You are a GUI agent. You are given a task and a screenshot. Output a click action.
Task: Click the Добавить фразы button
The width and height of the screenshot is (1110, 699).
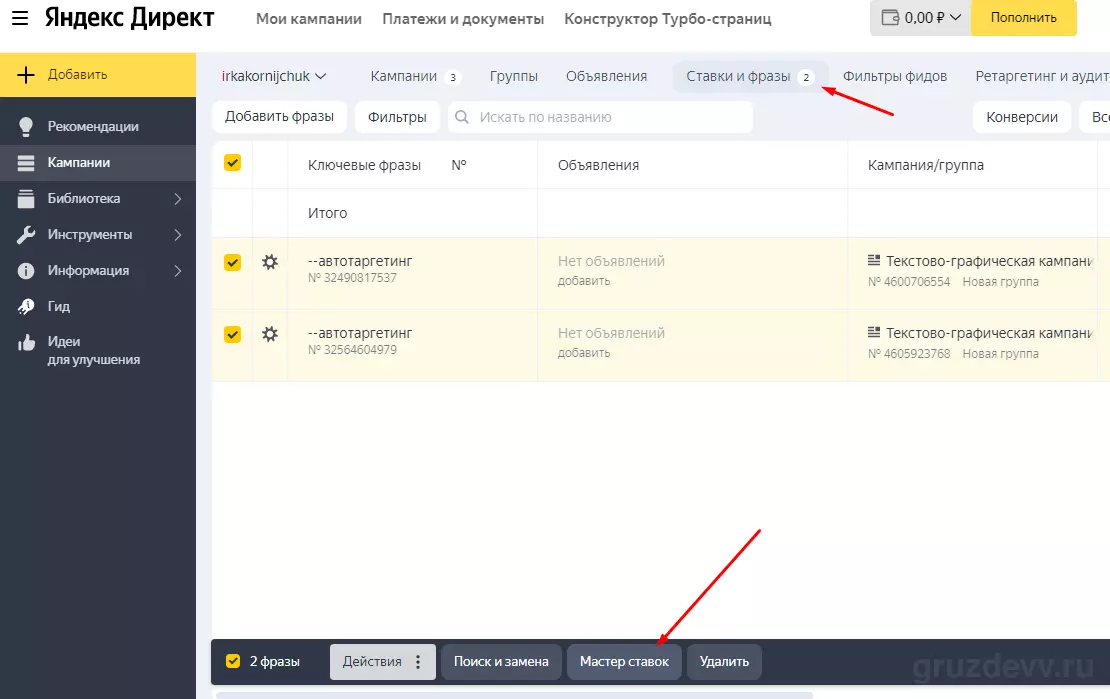[x=279, y=117]
